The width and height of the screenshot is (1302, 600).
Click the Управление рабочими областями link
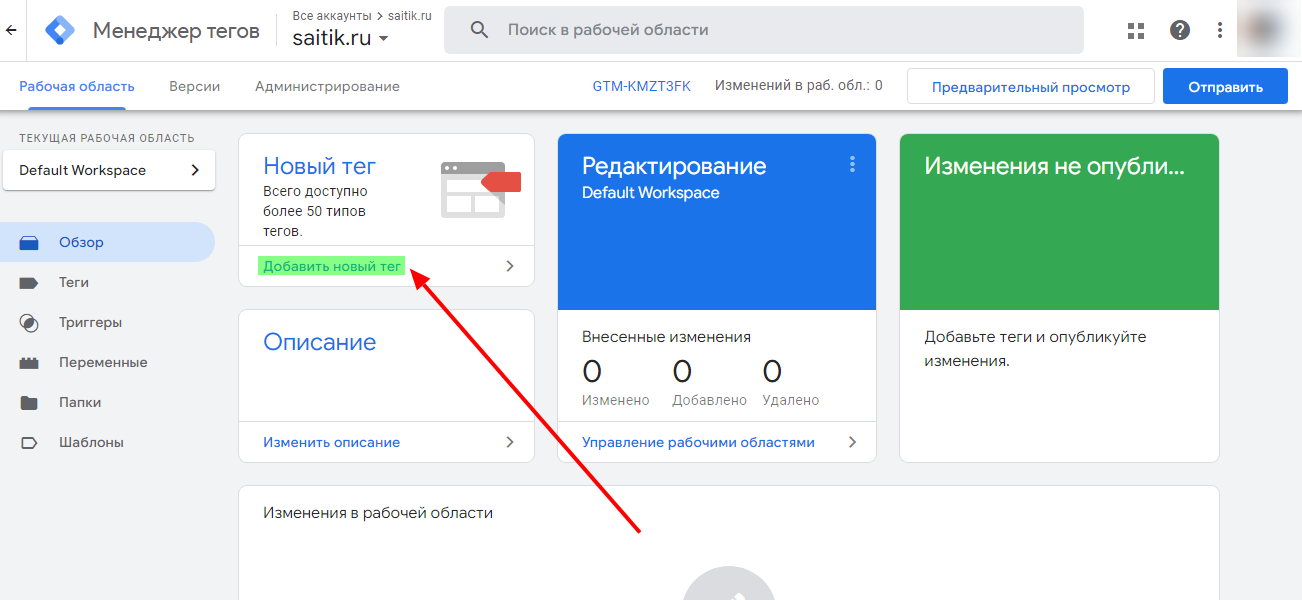click(x=698, y=442)
